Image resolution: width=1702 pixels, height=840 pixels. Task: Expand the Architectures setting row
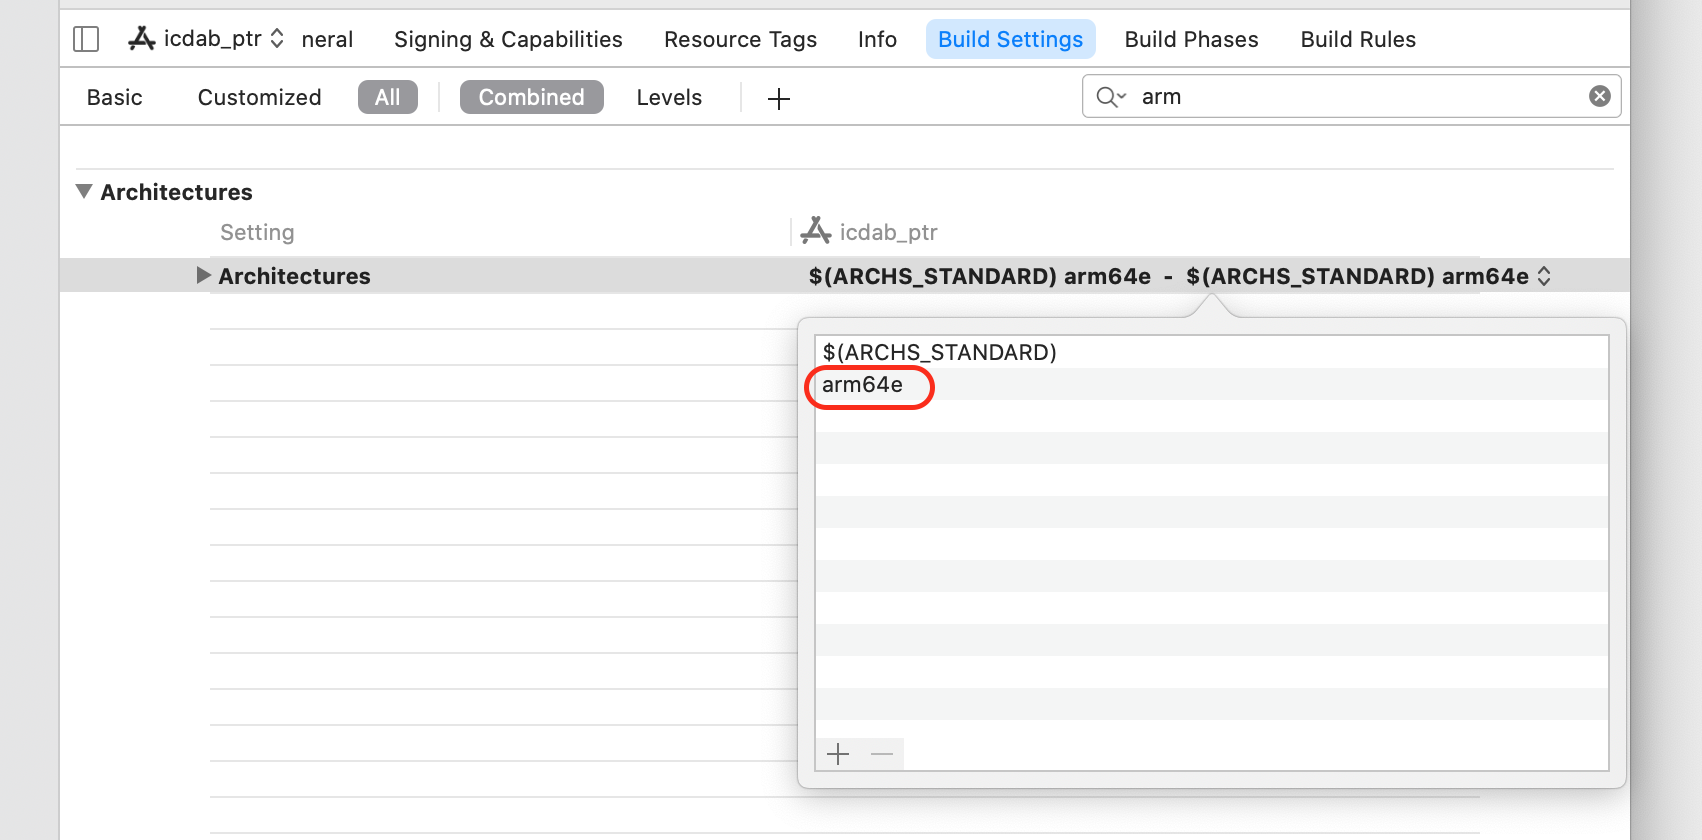[x=203, y=275]
